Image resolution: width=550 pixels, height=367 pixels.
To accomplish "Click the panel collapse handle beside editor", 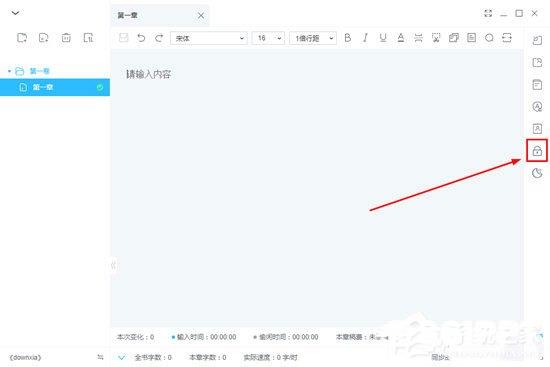I will [x=113, y=265].
